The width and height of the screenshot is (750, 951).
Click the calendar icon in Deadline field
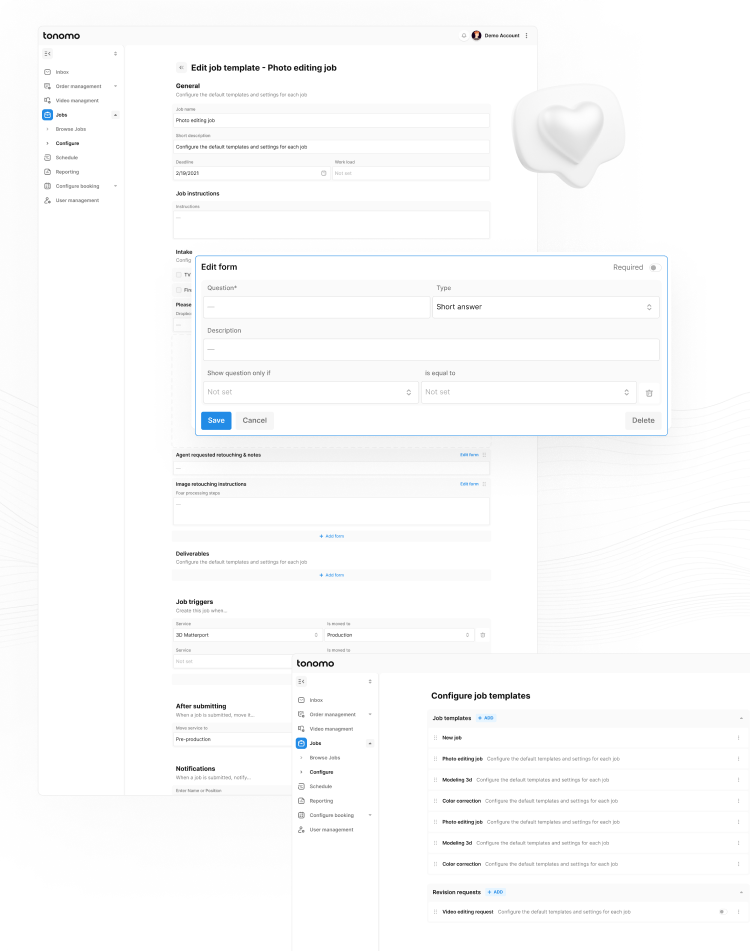tap(323, 173)
